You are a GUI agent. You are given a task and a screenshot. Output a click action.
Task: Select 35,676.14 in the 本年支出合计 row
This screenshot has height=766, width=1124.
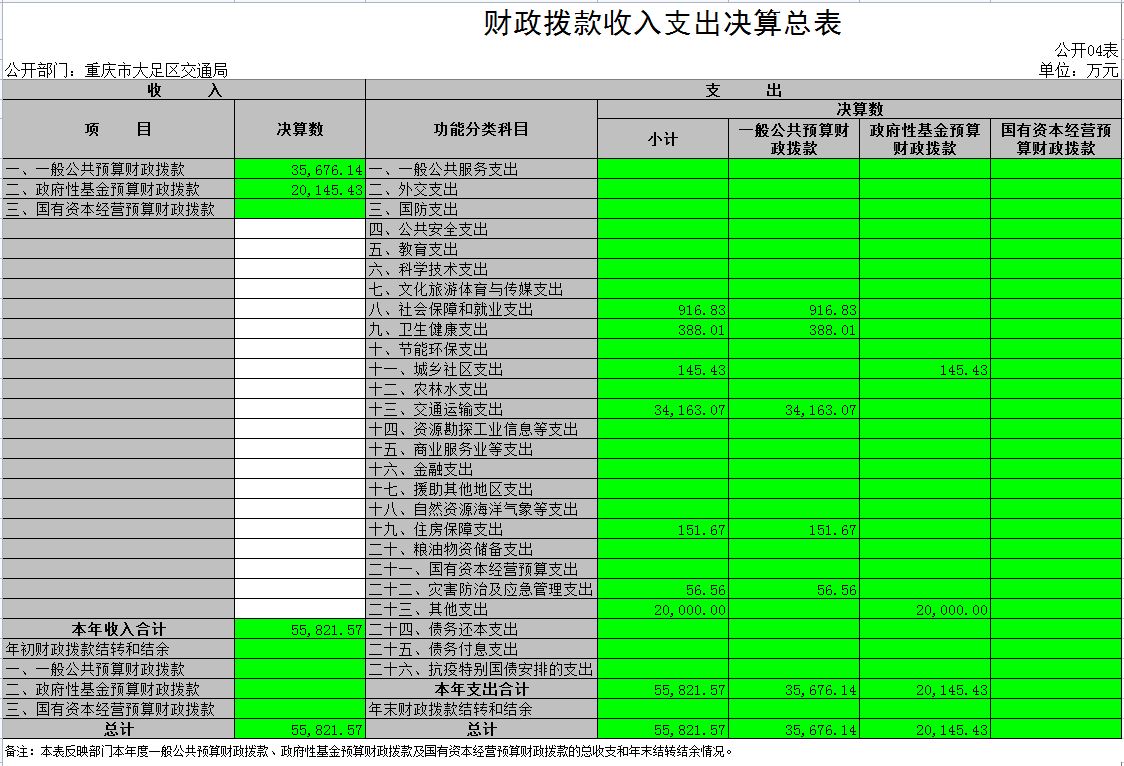point(794,689)
